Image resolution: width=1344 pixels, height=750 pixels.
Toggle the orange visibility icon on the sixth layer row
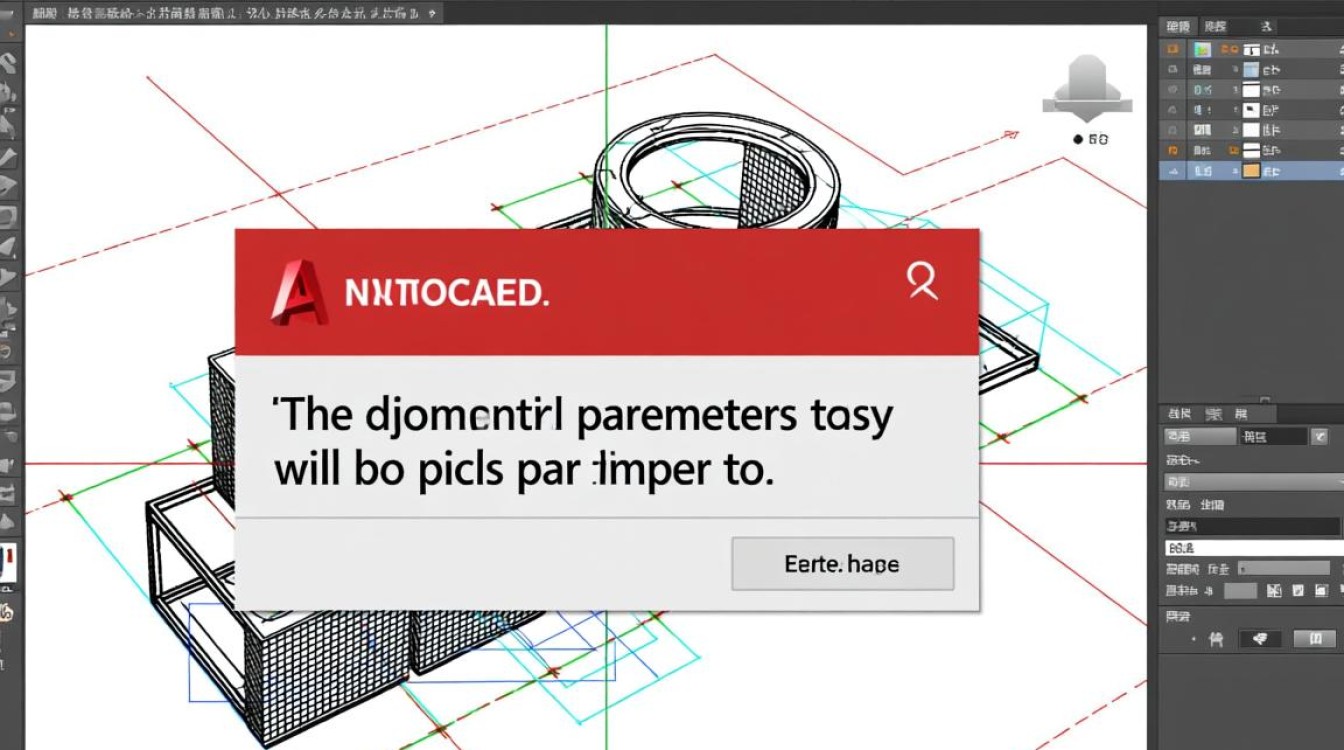pyautogui.click(x=1174, y=150)
